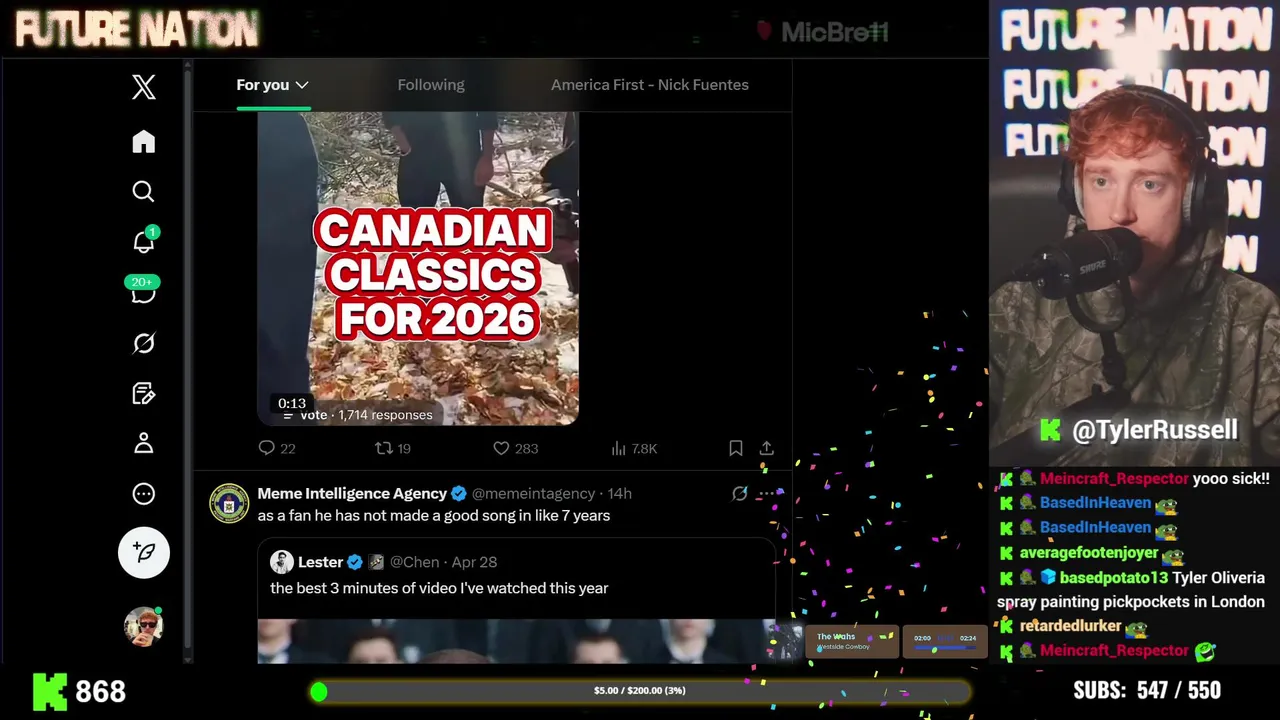Open the @memeintagency handle link
The height and width of the screenshot is (720, 1280).
coord(533,493)
